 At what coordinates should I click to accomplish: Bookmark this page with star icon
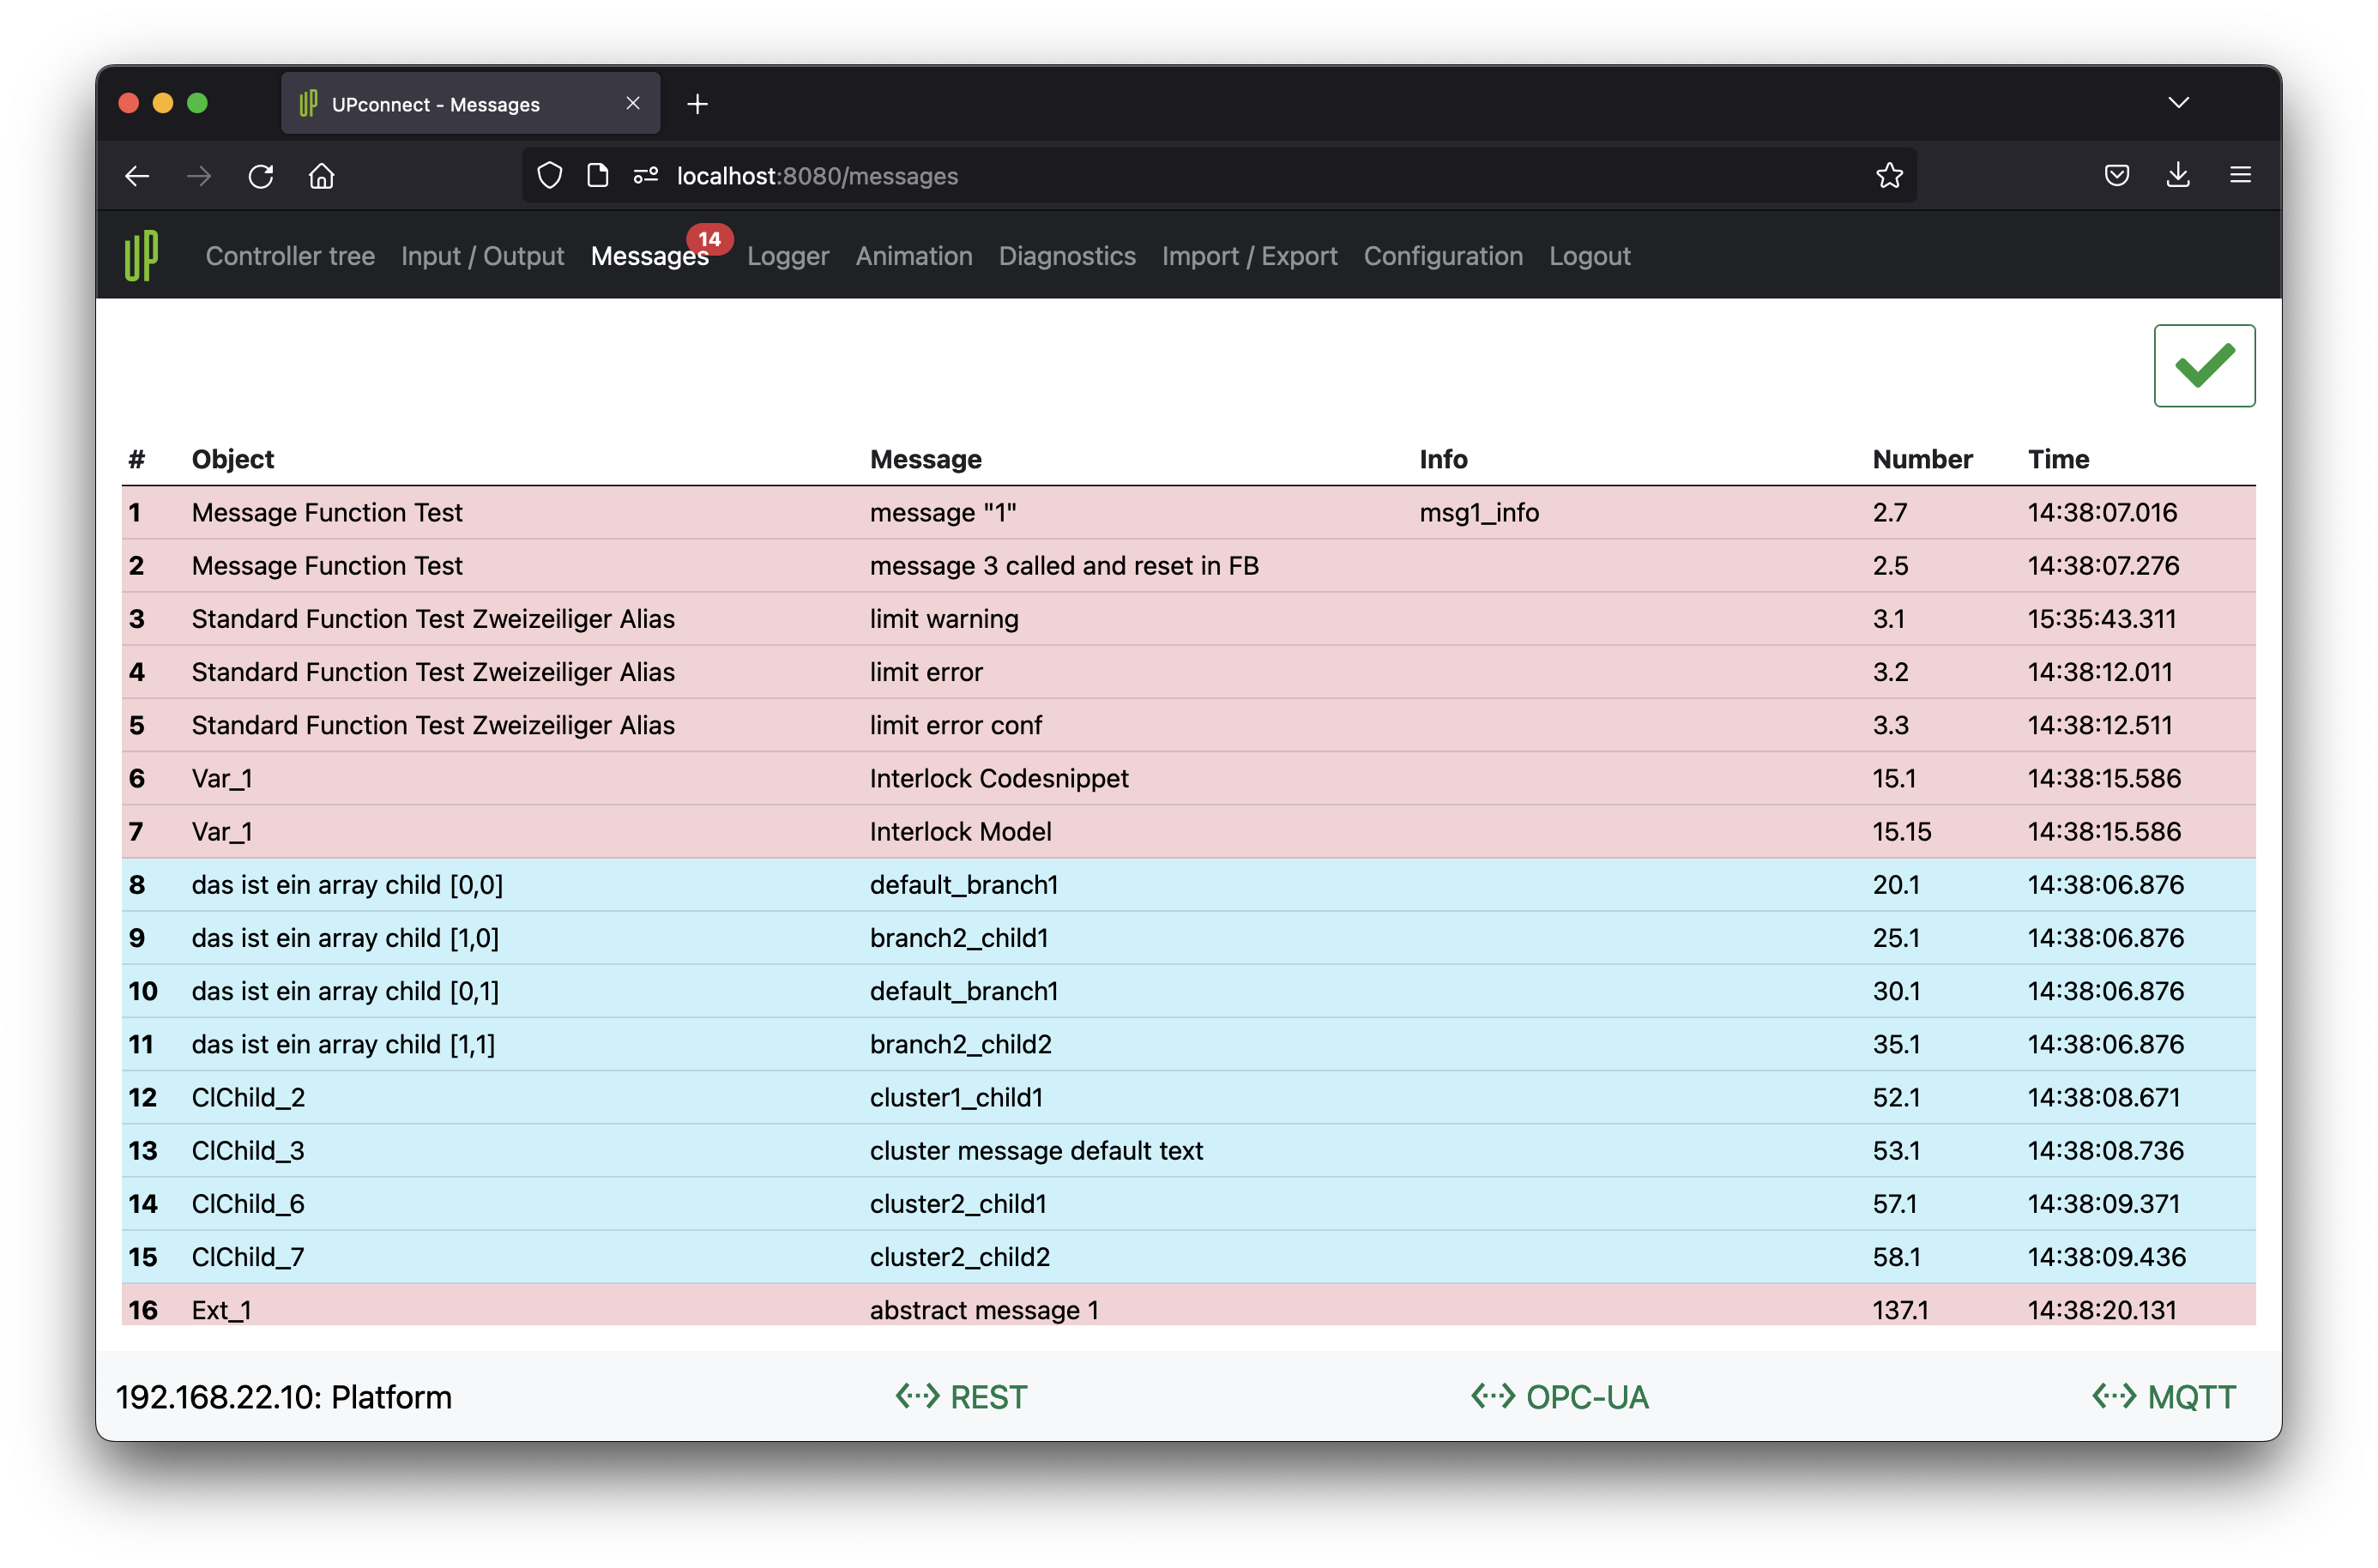pyautogui.click(x=1889, y=176)
